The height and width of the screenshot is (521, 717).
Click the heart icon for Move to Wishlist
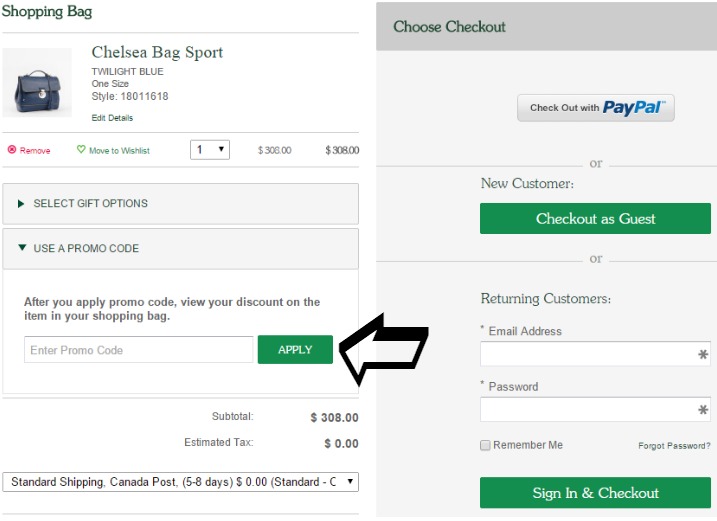coord(81,149)
